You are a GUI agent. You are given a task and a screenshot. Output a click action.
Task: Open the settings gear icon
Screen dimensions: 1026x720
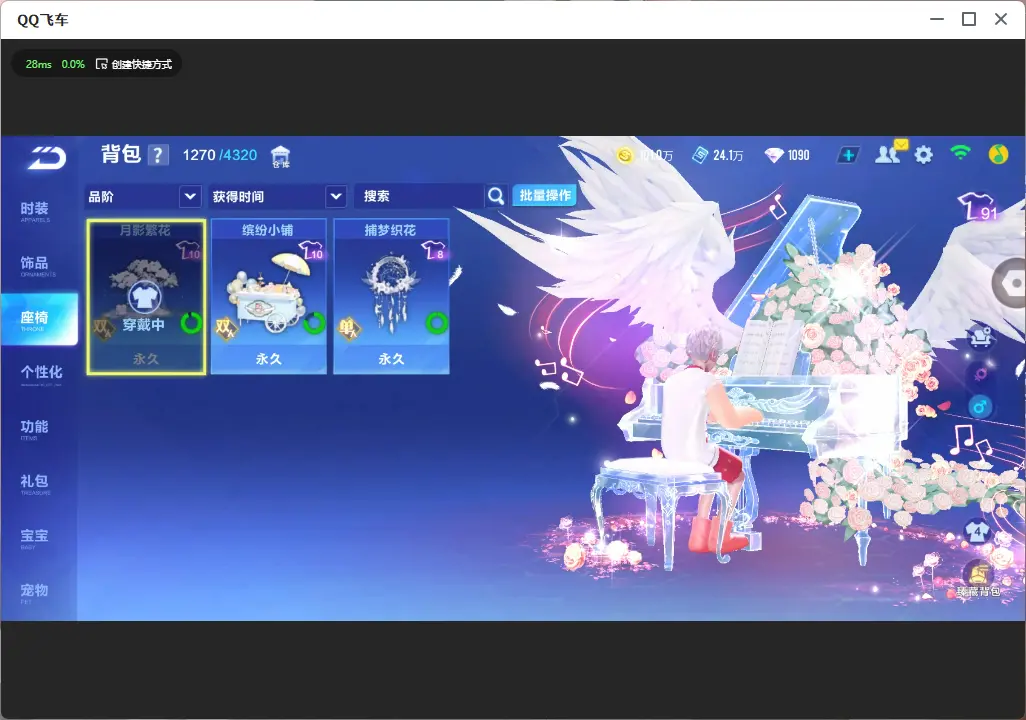pyautogui.click(x=923, y=155)
